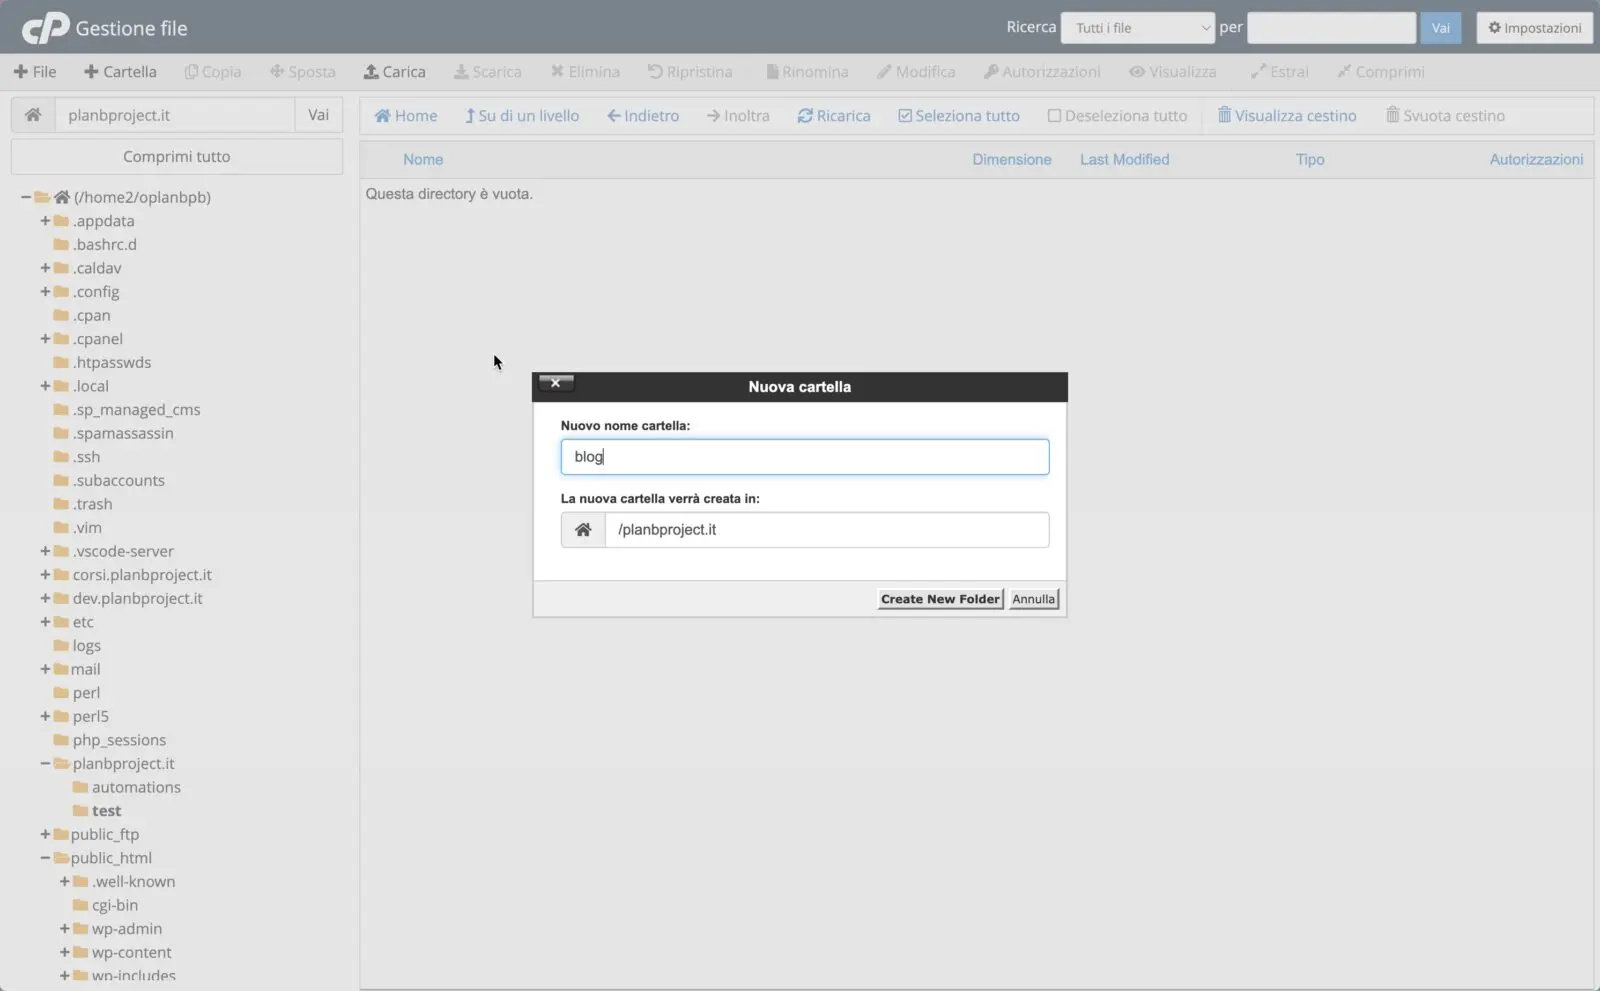
Task: Collapse the planbproject.it folder
Action: coord(45,764)
